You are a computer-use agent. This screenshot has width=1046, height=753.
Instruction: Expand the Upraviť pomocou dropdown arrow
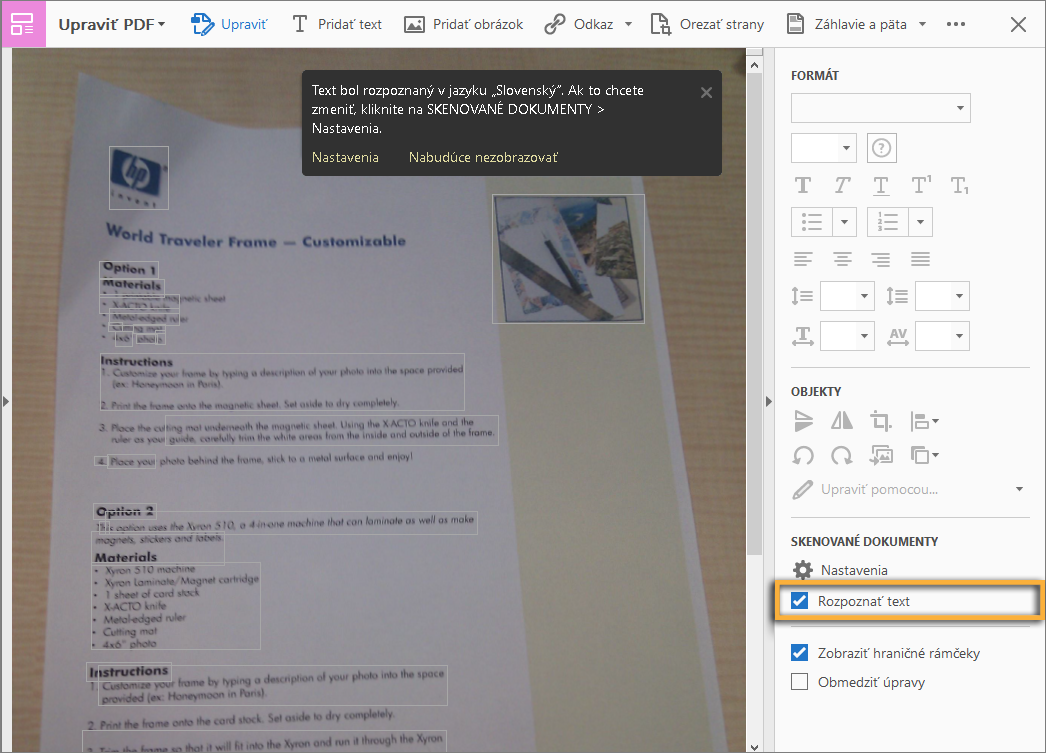tap(1019, 490)
